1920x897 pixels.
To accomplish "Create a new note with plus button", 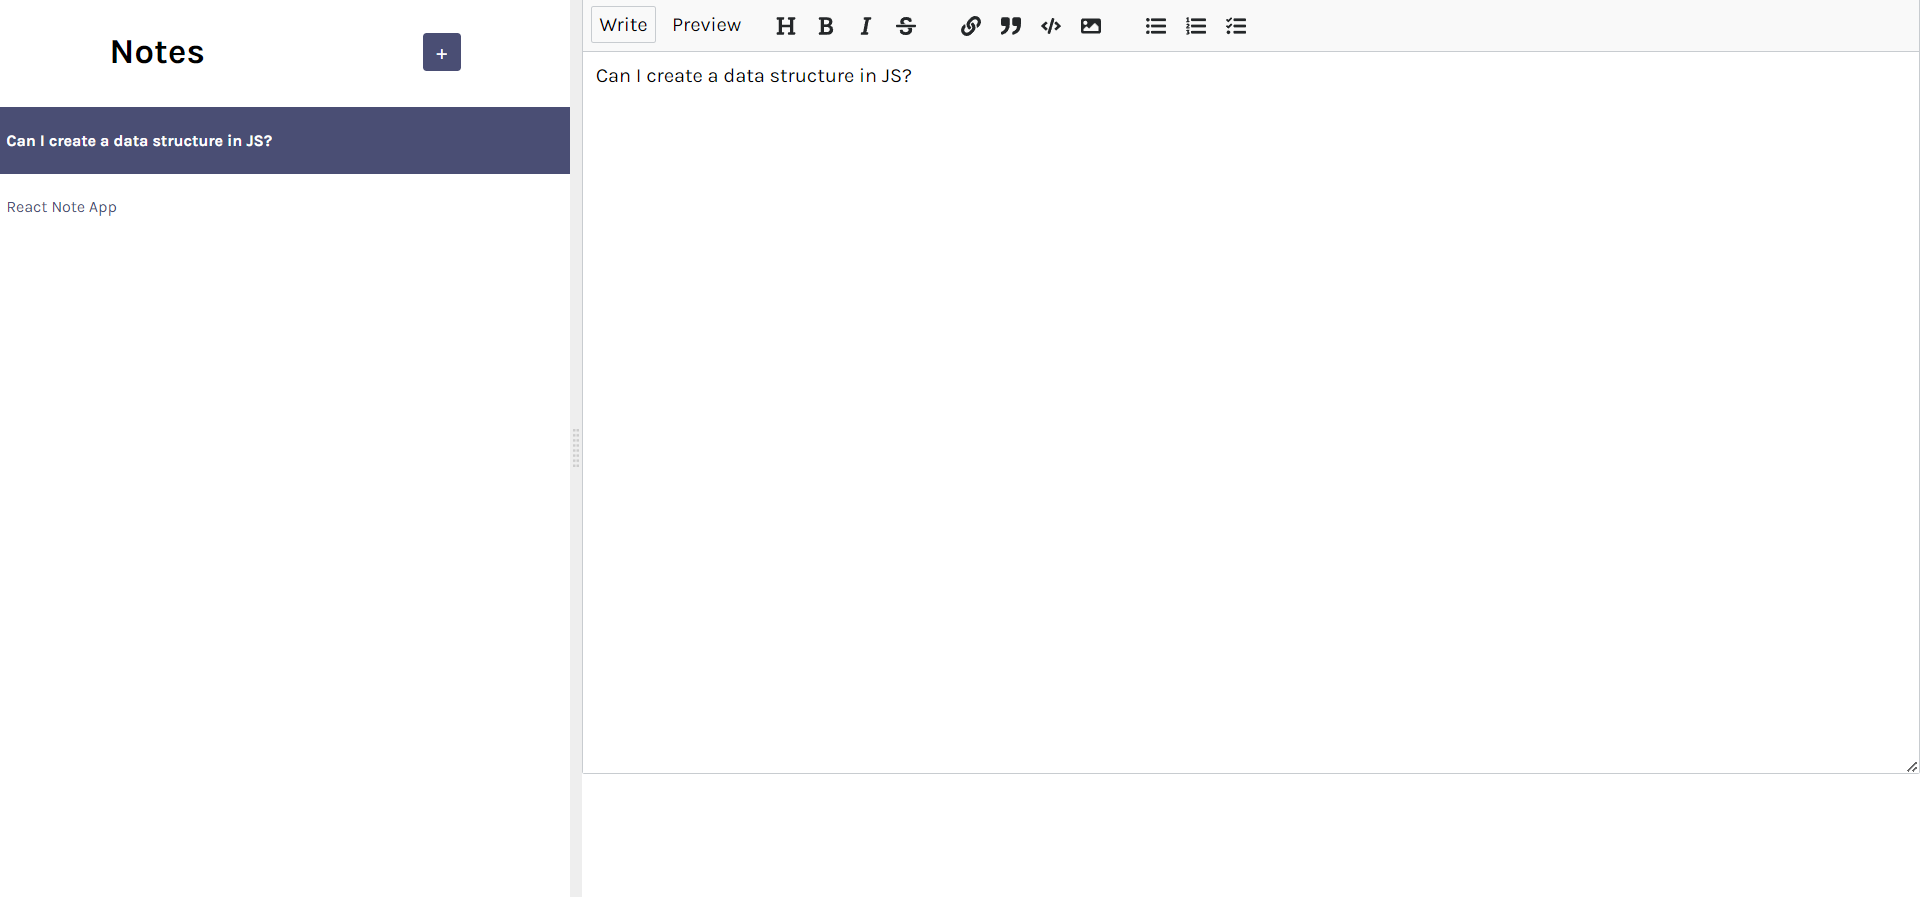I will click(x=441, y=52).
